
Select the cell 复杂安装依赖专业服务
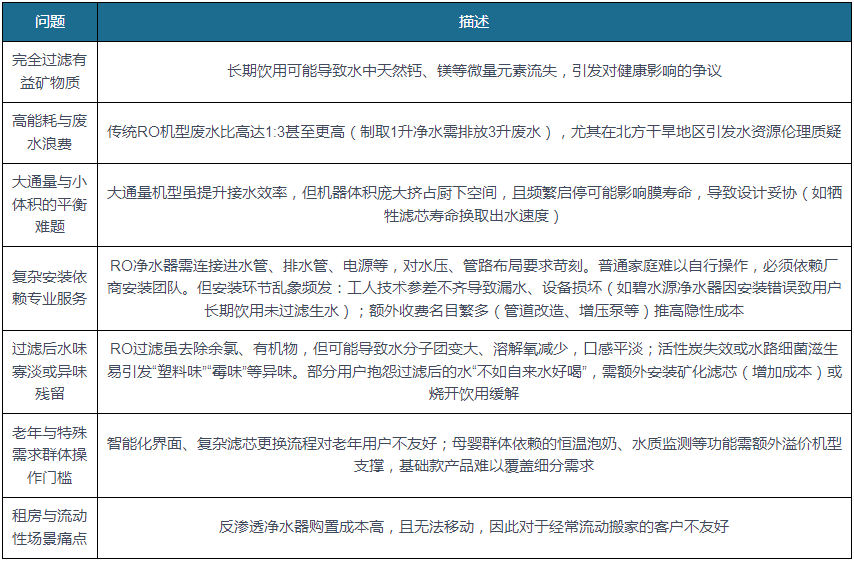(50, 288)
